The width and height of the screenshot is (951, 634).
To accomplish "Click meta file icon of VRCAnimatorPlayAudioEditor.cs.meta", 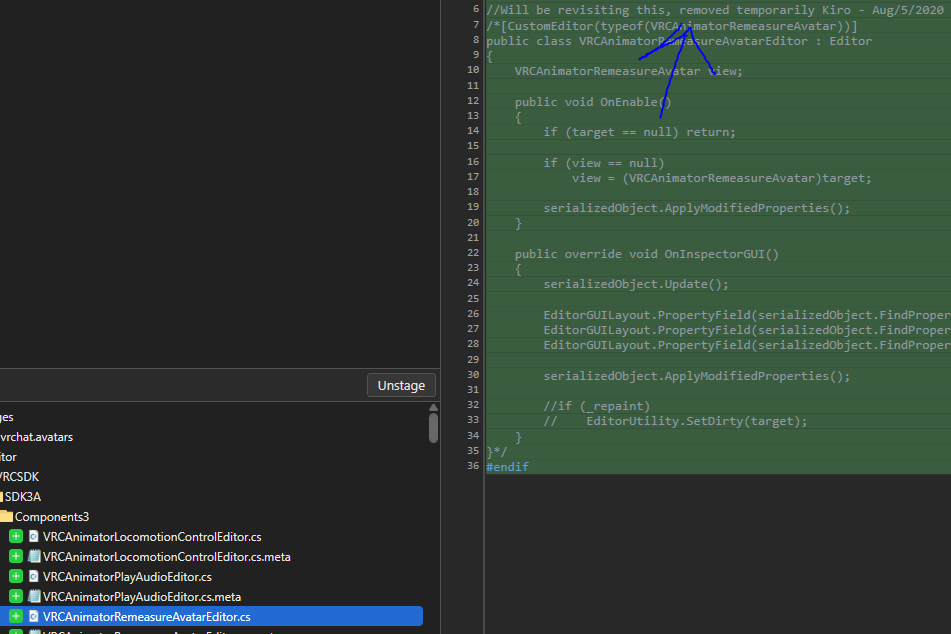I will (x=33, y=597).
